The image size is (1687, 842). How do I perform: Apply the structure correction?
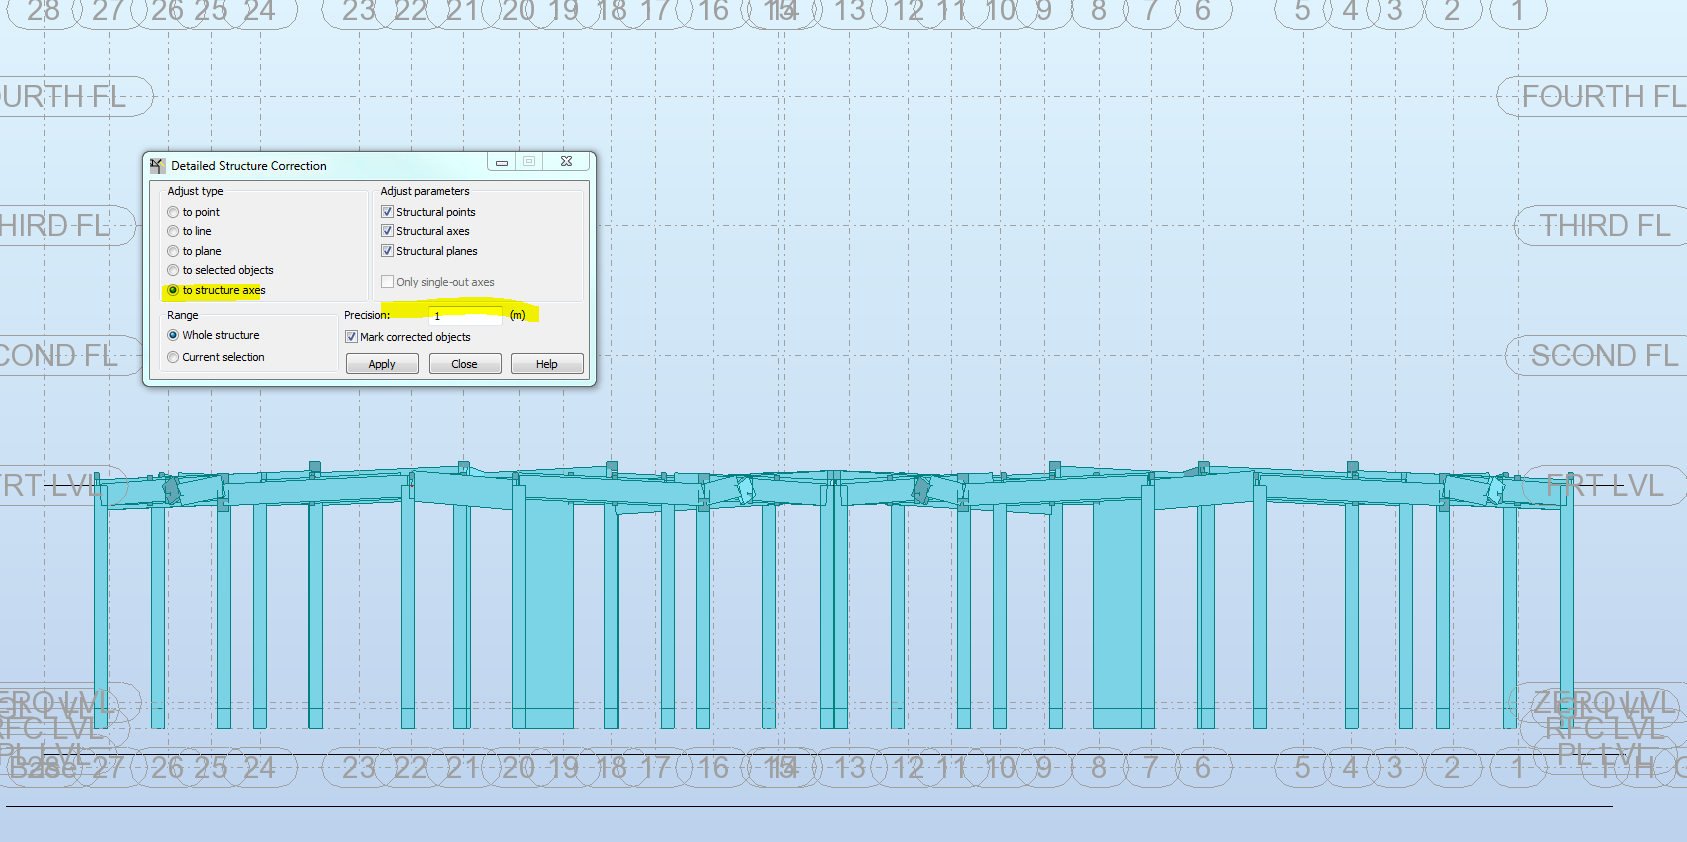click(382, 364)
